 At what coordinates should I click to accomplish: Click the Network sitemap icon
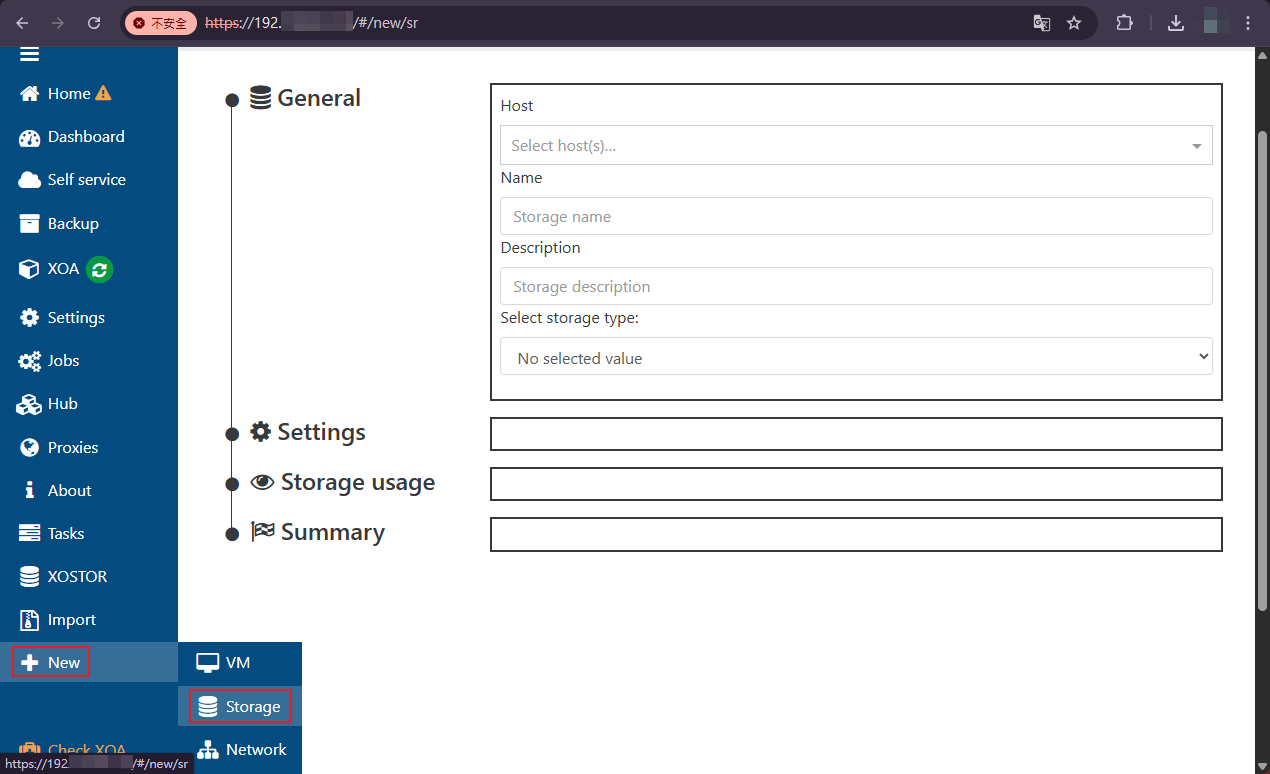[x=208, y=750]
